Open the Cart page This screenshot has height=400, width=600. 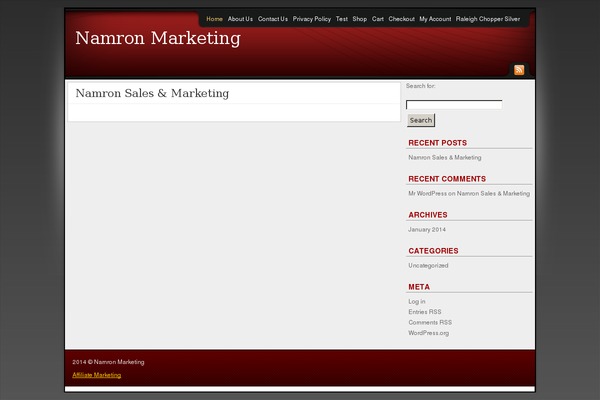[378, 19]
